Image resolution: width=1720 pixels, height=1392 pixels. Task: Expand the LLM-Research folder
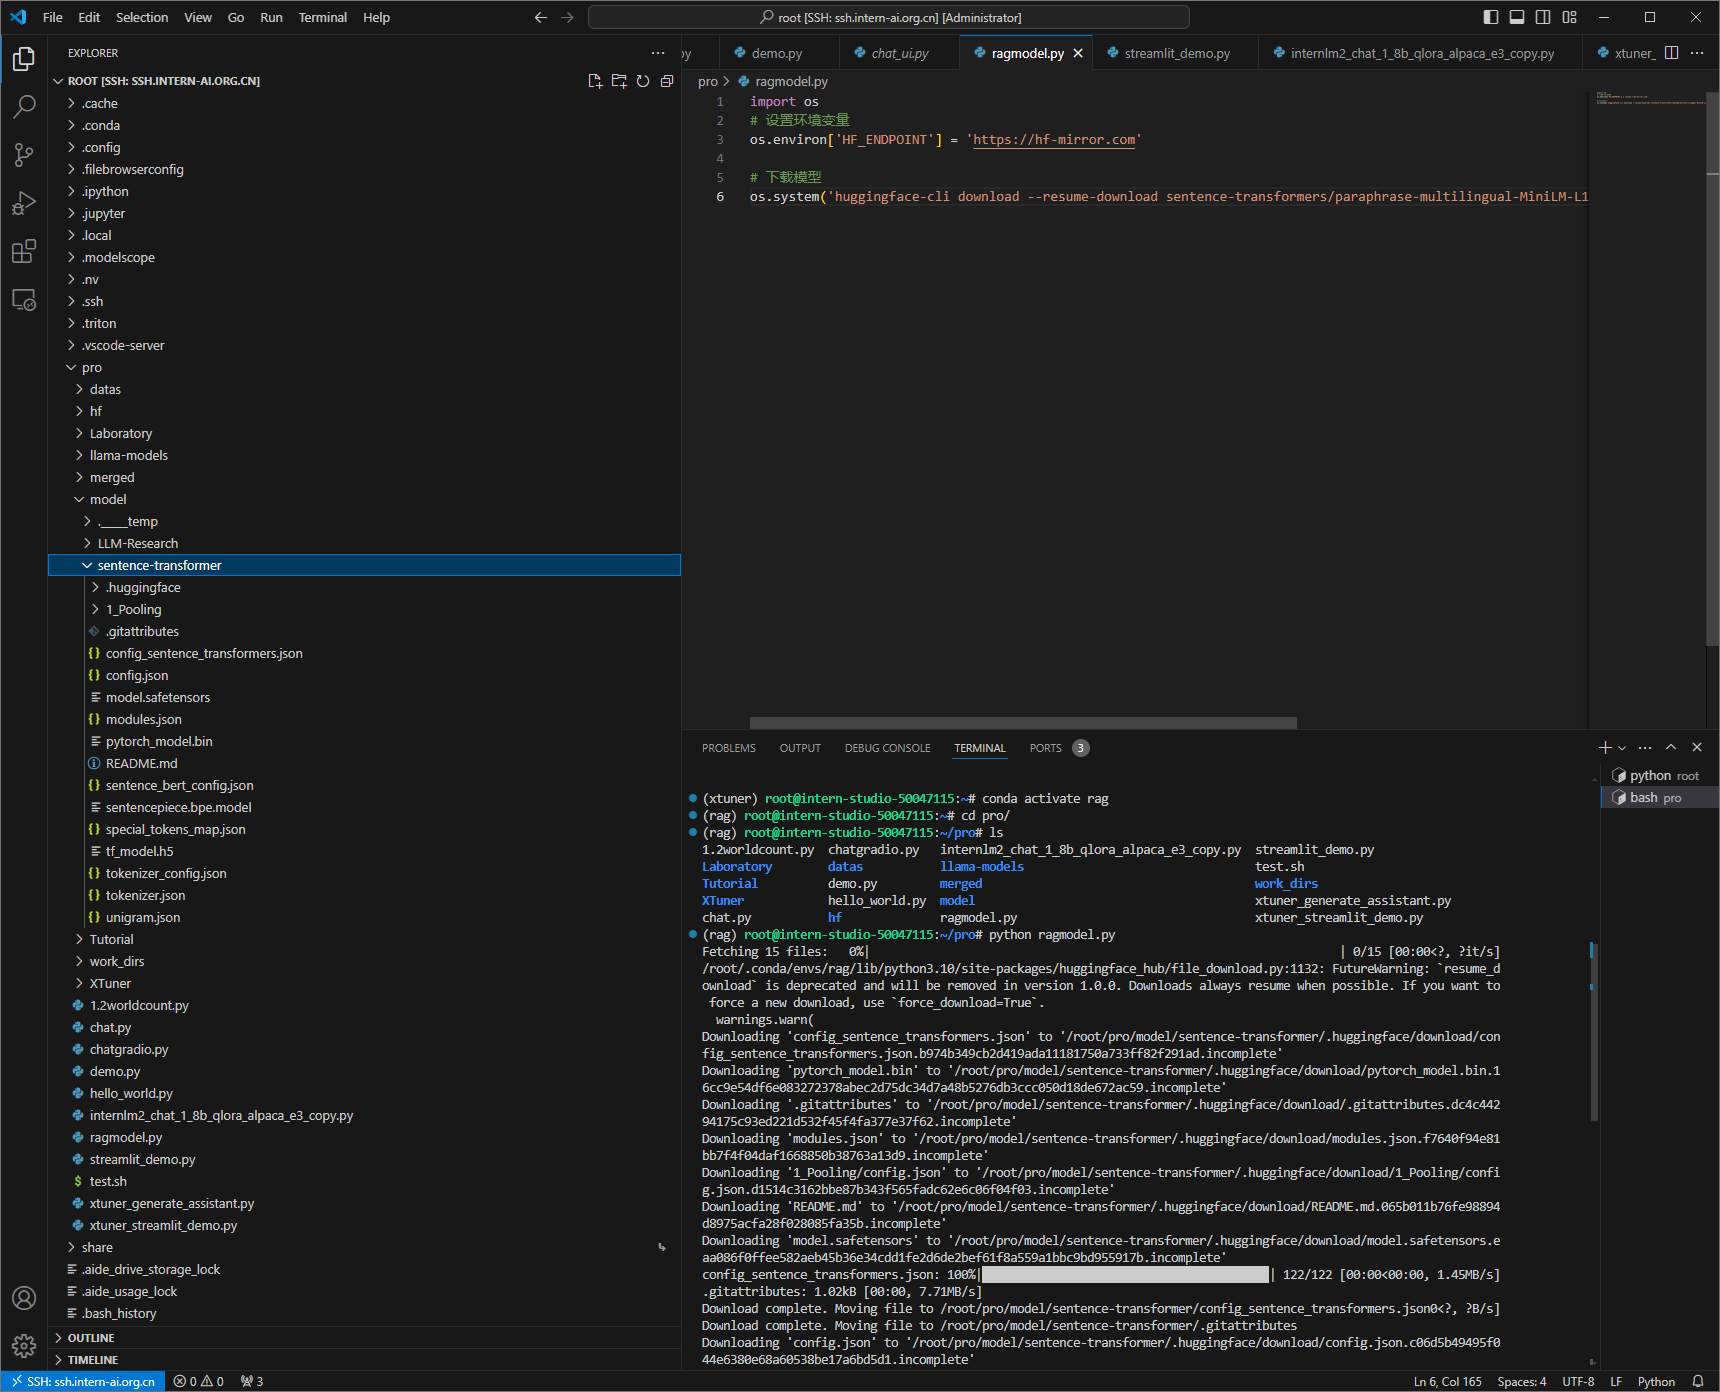[x=364, y=543]
